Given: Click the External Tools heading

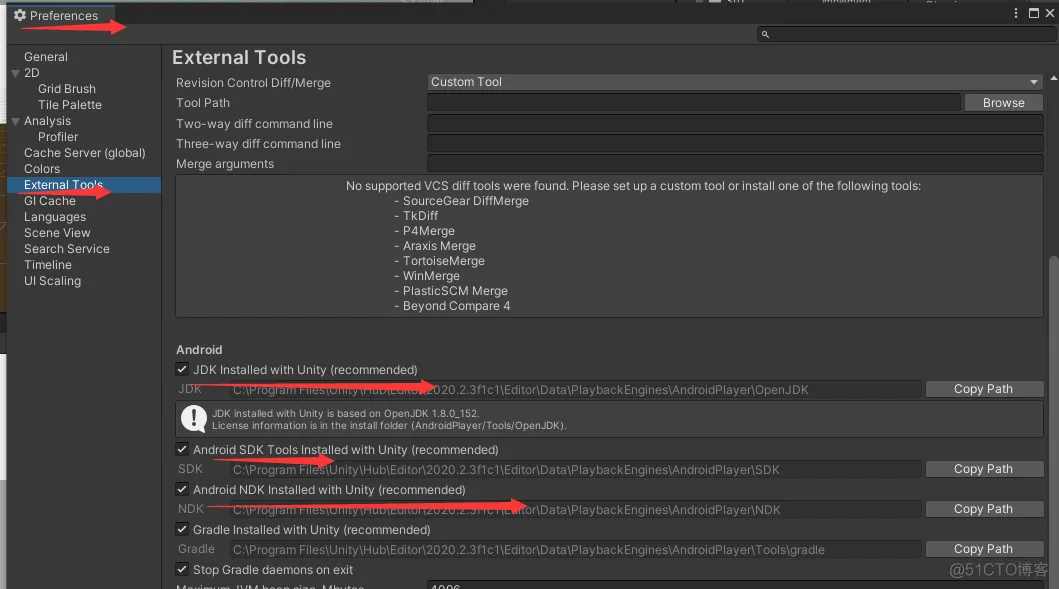Looking at the screenshot, I should pos(239,57).
